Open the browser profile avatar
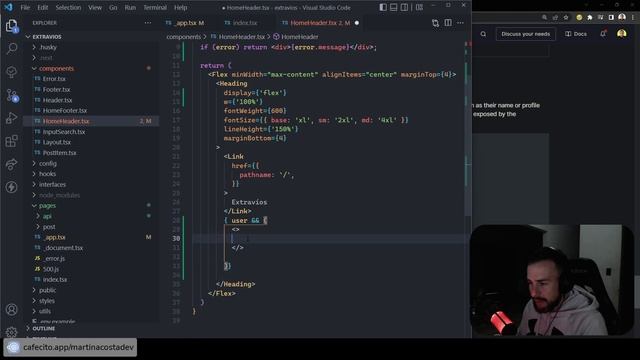This screenshot has height=360, width=640. coord(622,34)
